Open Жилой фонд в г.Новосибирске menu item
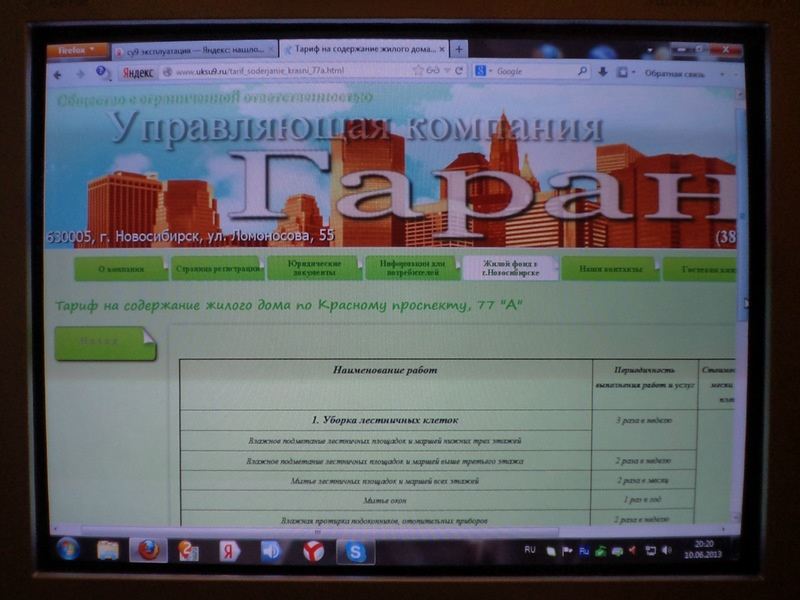This screenshot has height=600, width=800. click(511, 268)
